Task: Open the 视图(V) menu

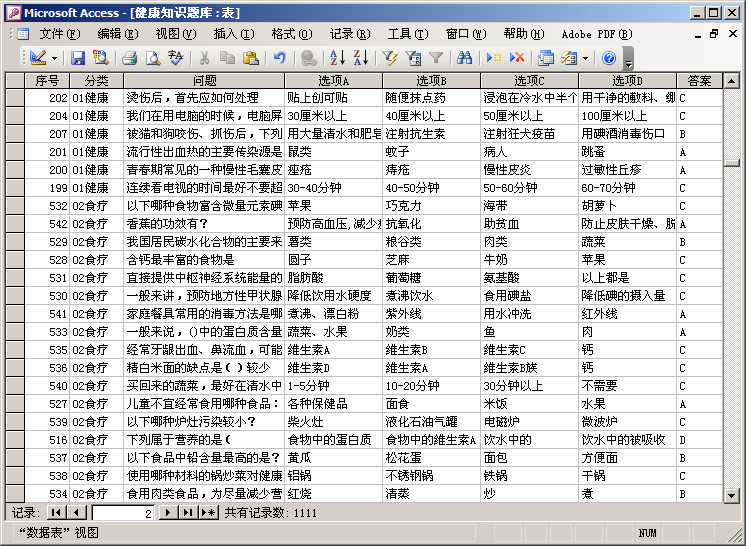Action: (176, 34)
